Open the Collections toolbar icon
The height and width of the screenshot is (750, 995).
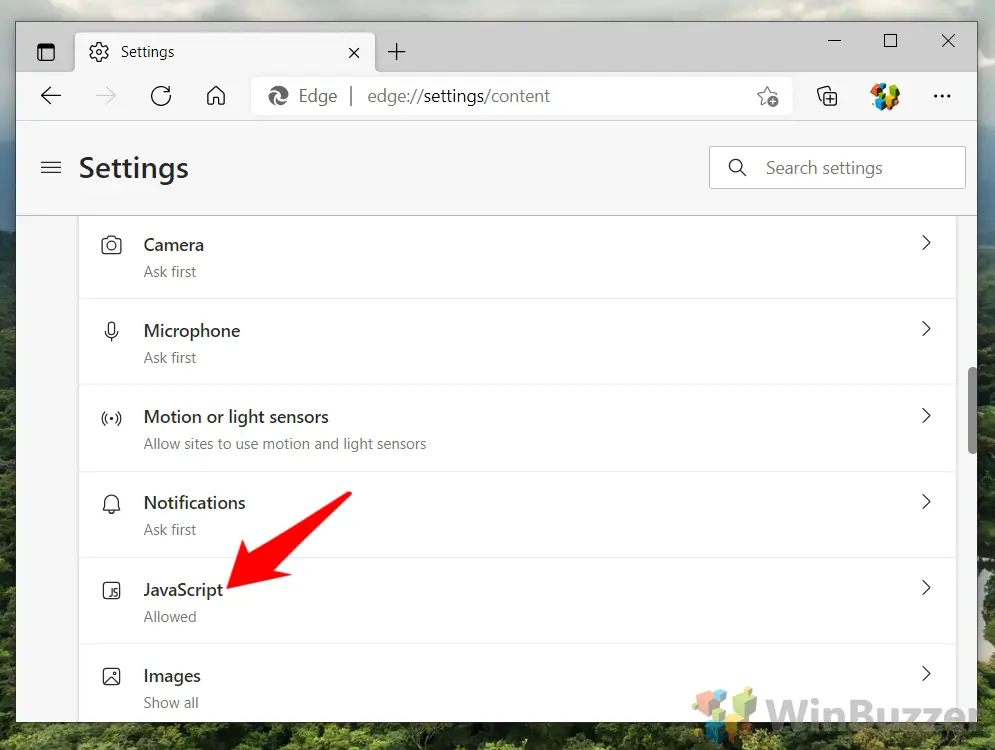[827, 96]
